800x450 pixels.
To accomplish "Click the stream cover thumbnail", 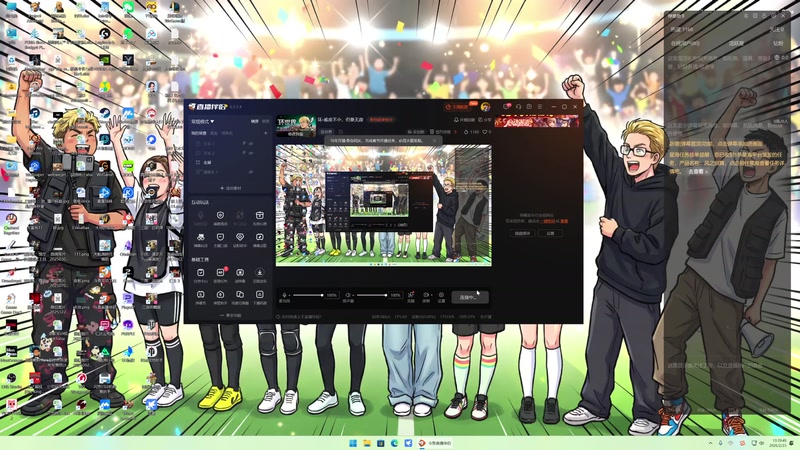I will point(296,127).
